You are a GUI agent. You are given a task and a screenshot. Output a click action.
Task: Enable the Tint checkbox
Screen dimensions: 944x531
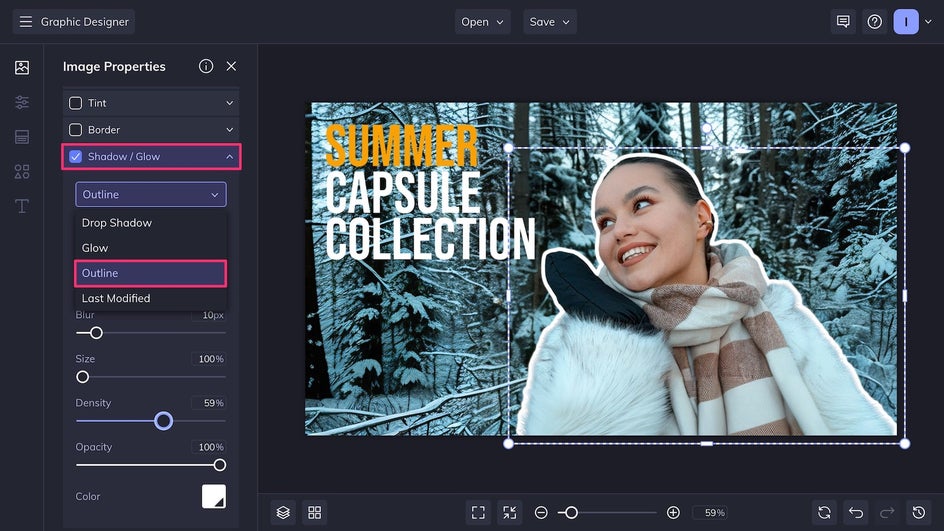[75, 103]
